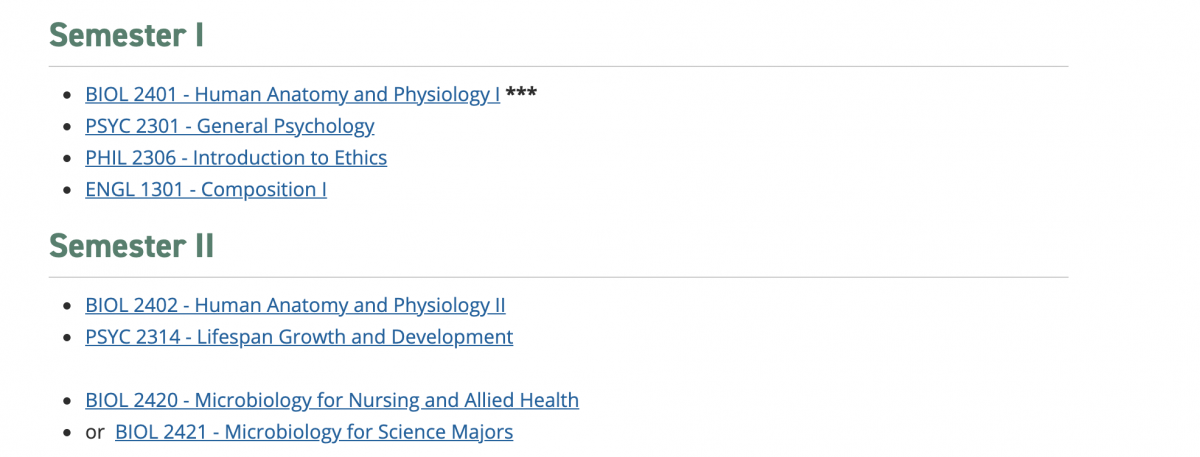Viewport: 1200px width, 457px height.
Task: View PSYC 2314 Lifespan Growth and Development
Action: (299, 337)
